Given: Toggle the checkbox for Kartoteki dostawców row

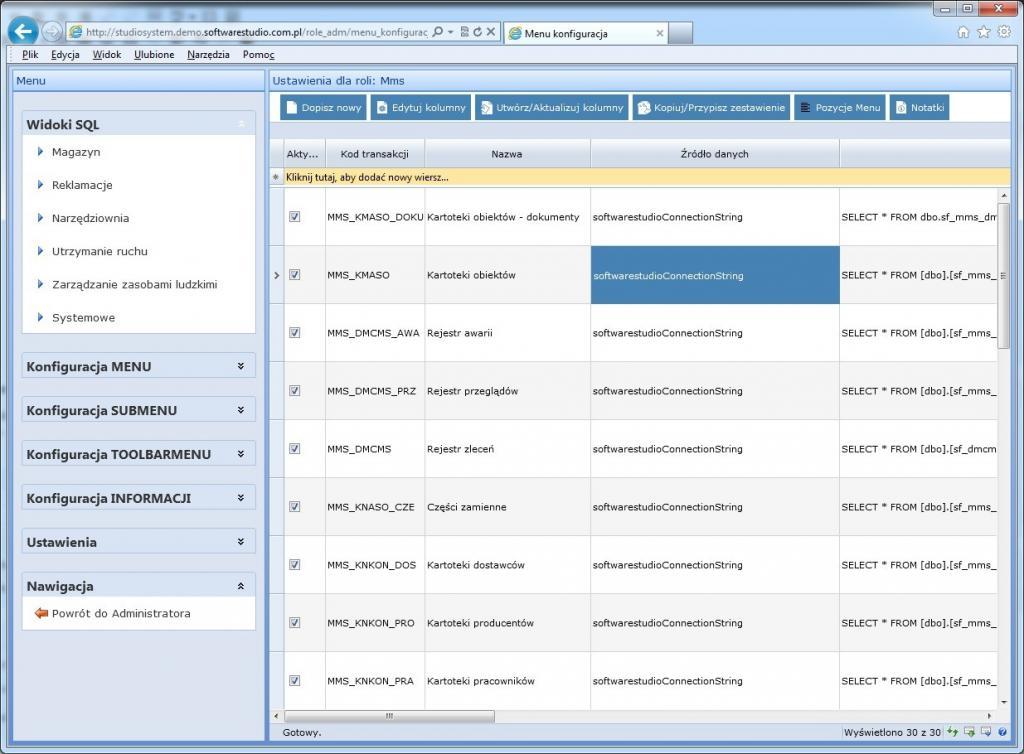Looking at the screenshot, I should (295, 564).
